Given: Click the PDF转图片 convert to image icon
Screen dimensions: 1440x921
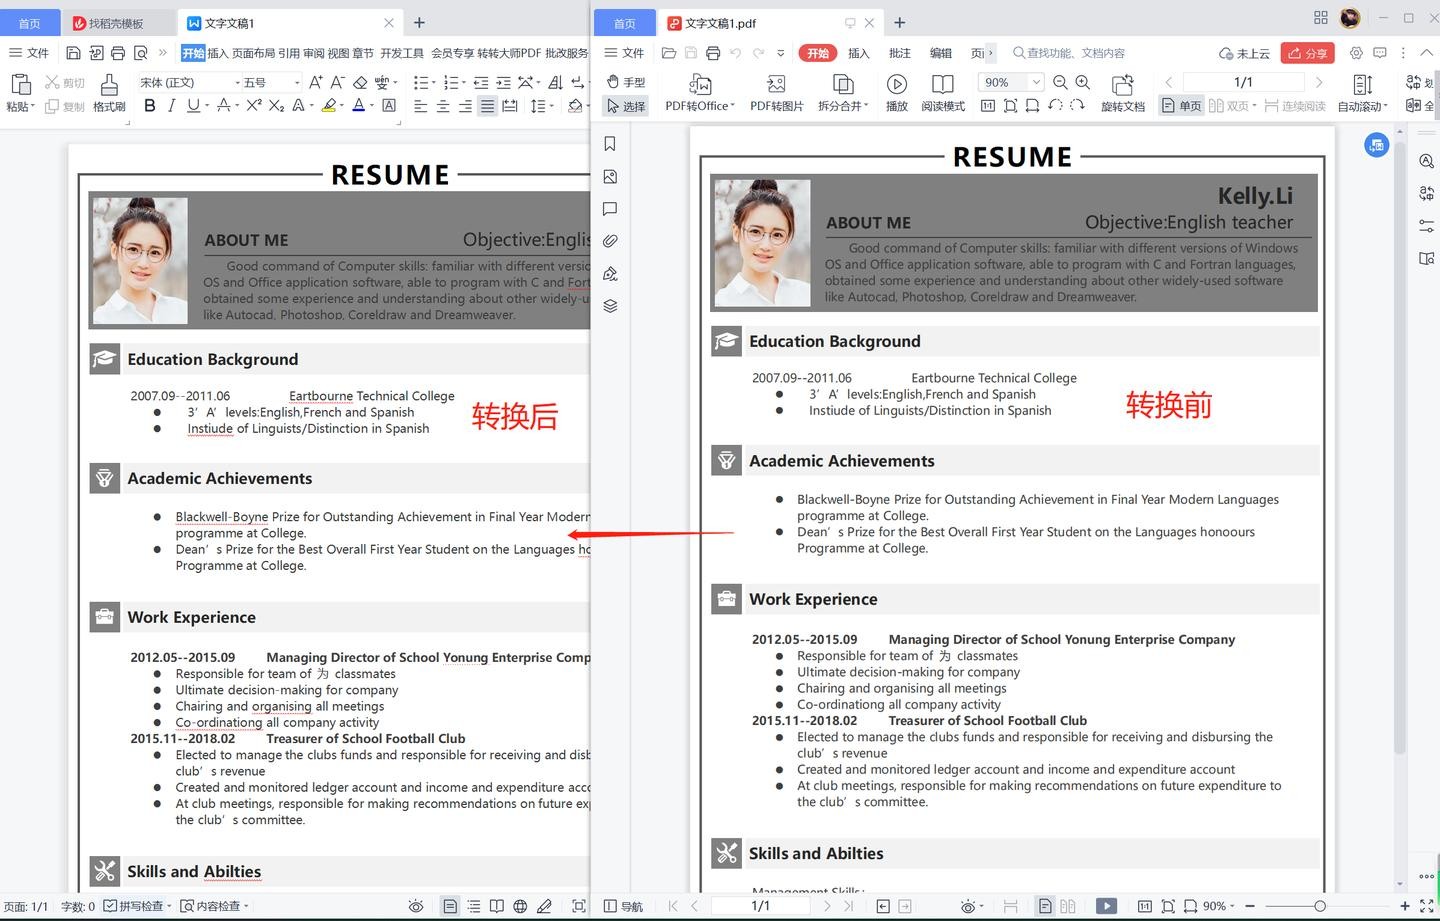Looking at the screenshot, I should point(776,91).
